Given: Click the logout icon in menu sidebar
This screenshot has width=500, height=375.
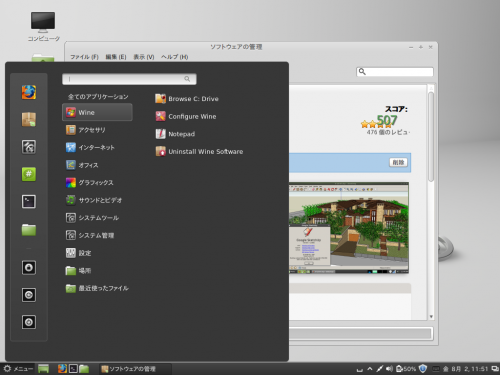Looking at the screenshot, I should tap(29, 295).
